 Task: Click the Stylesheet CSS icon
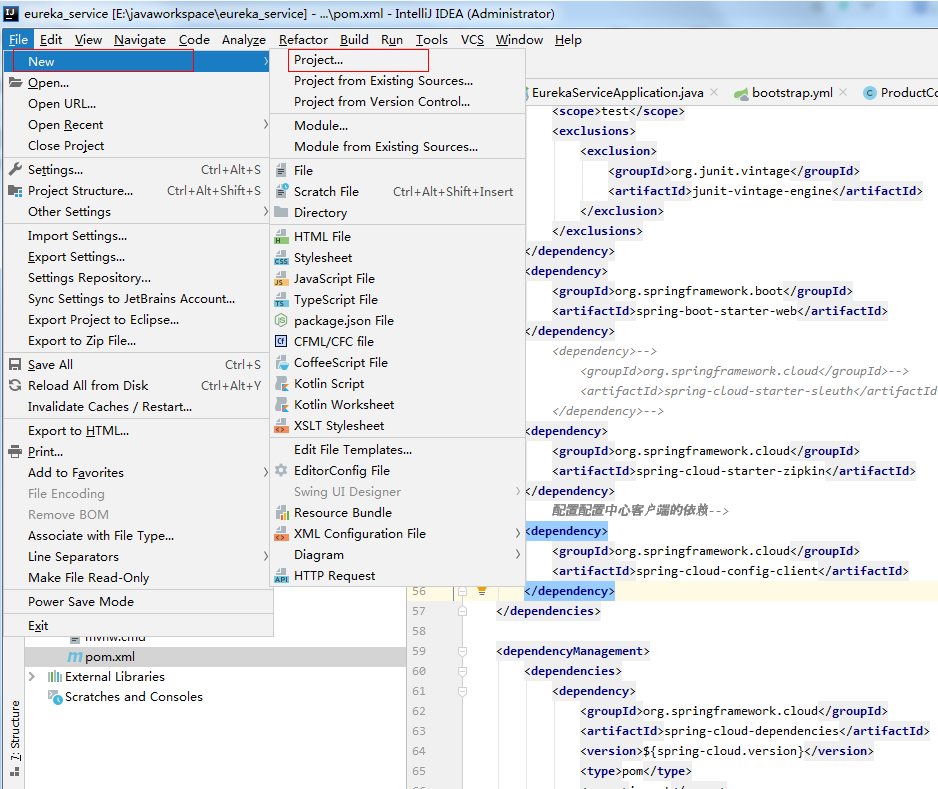pyautogui.click(x=281, y=258)
